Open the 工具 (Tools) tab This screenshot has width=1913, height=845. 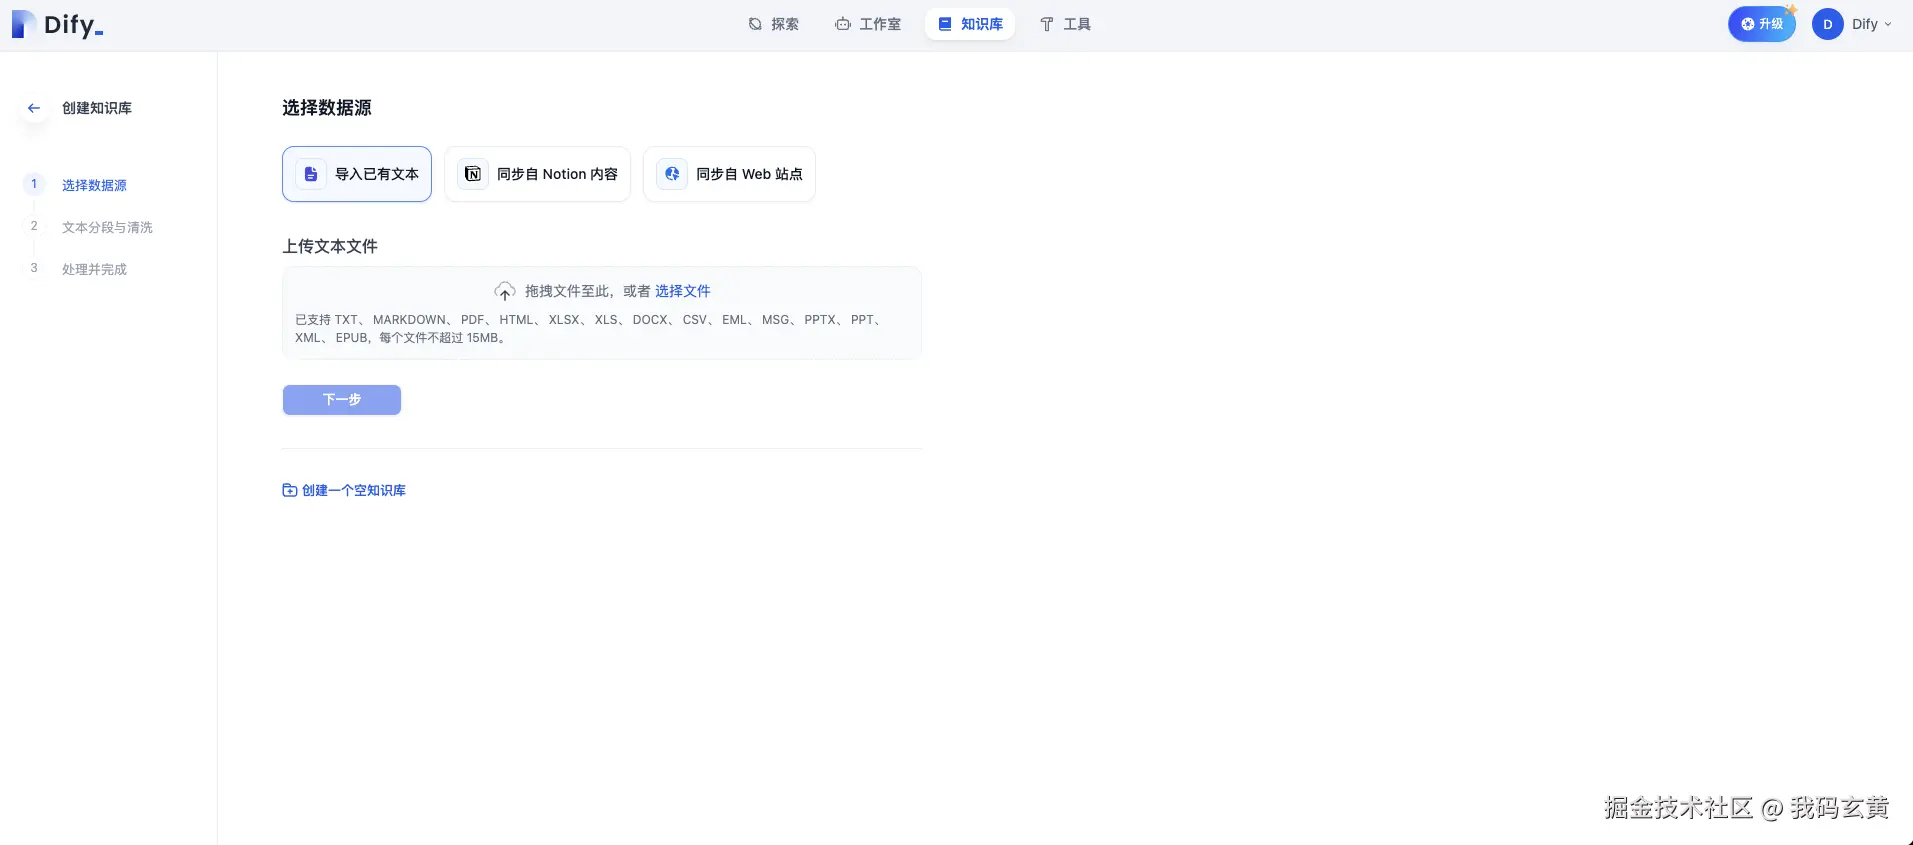point(1065,24)
